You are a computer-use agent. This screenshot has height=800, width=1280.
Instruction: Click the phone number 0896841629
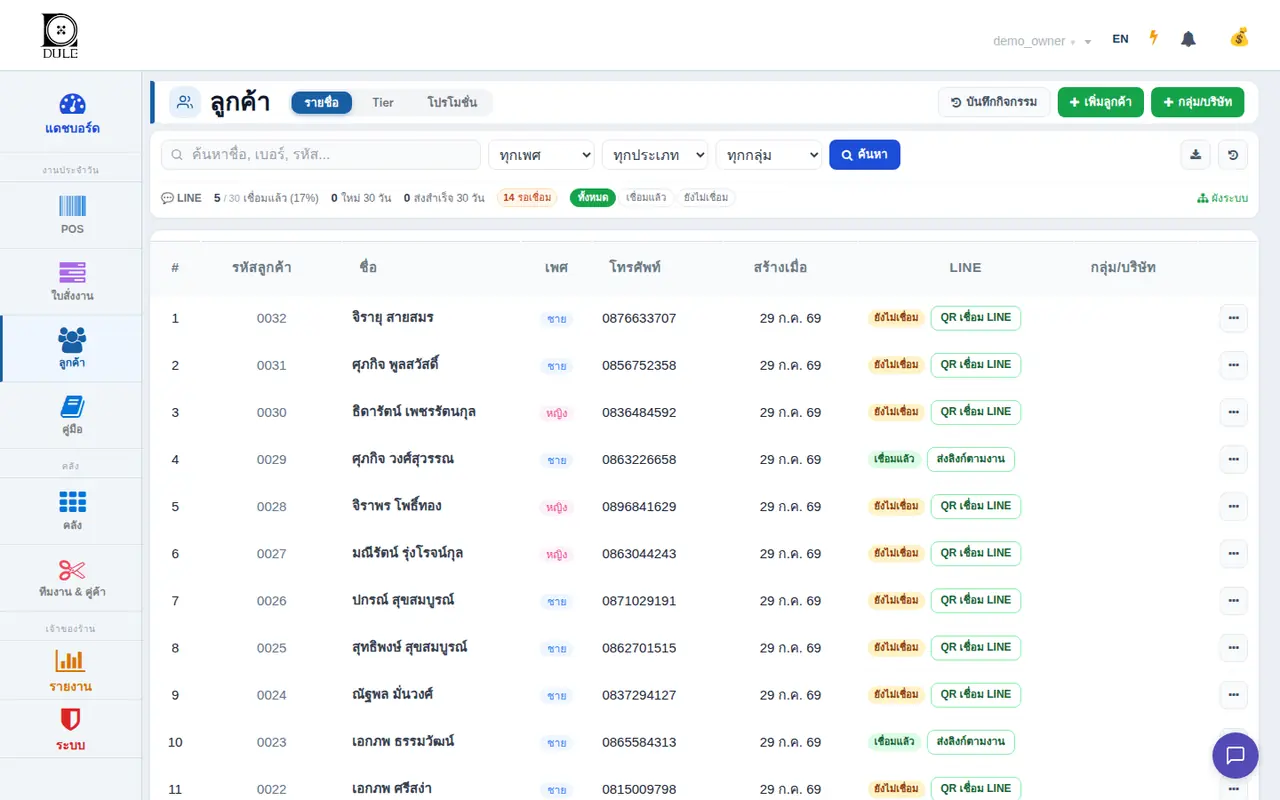[x=639, y=506]
